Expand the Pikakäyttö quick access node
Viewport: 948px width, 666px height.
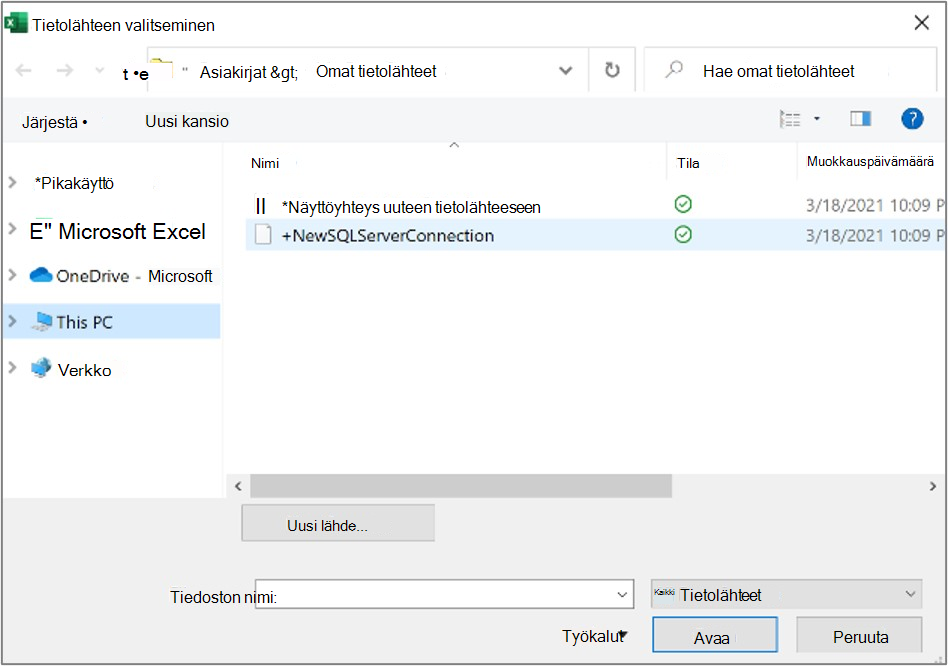click(x=12, y=183)
